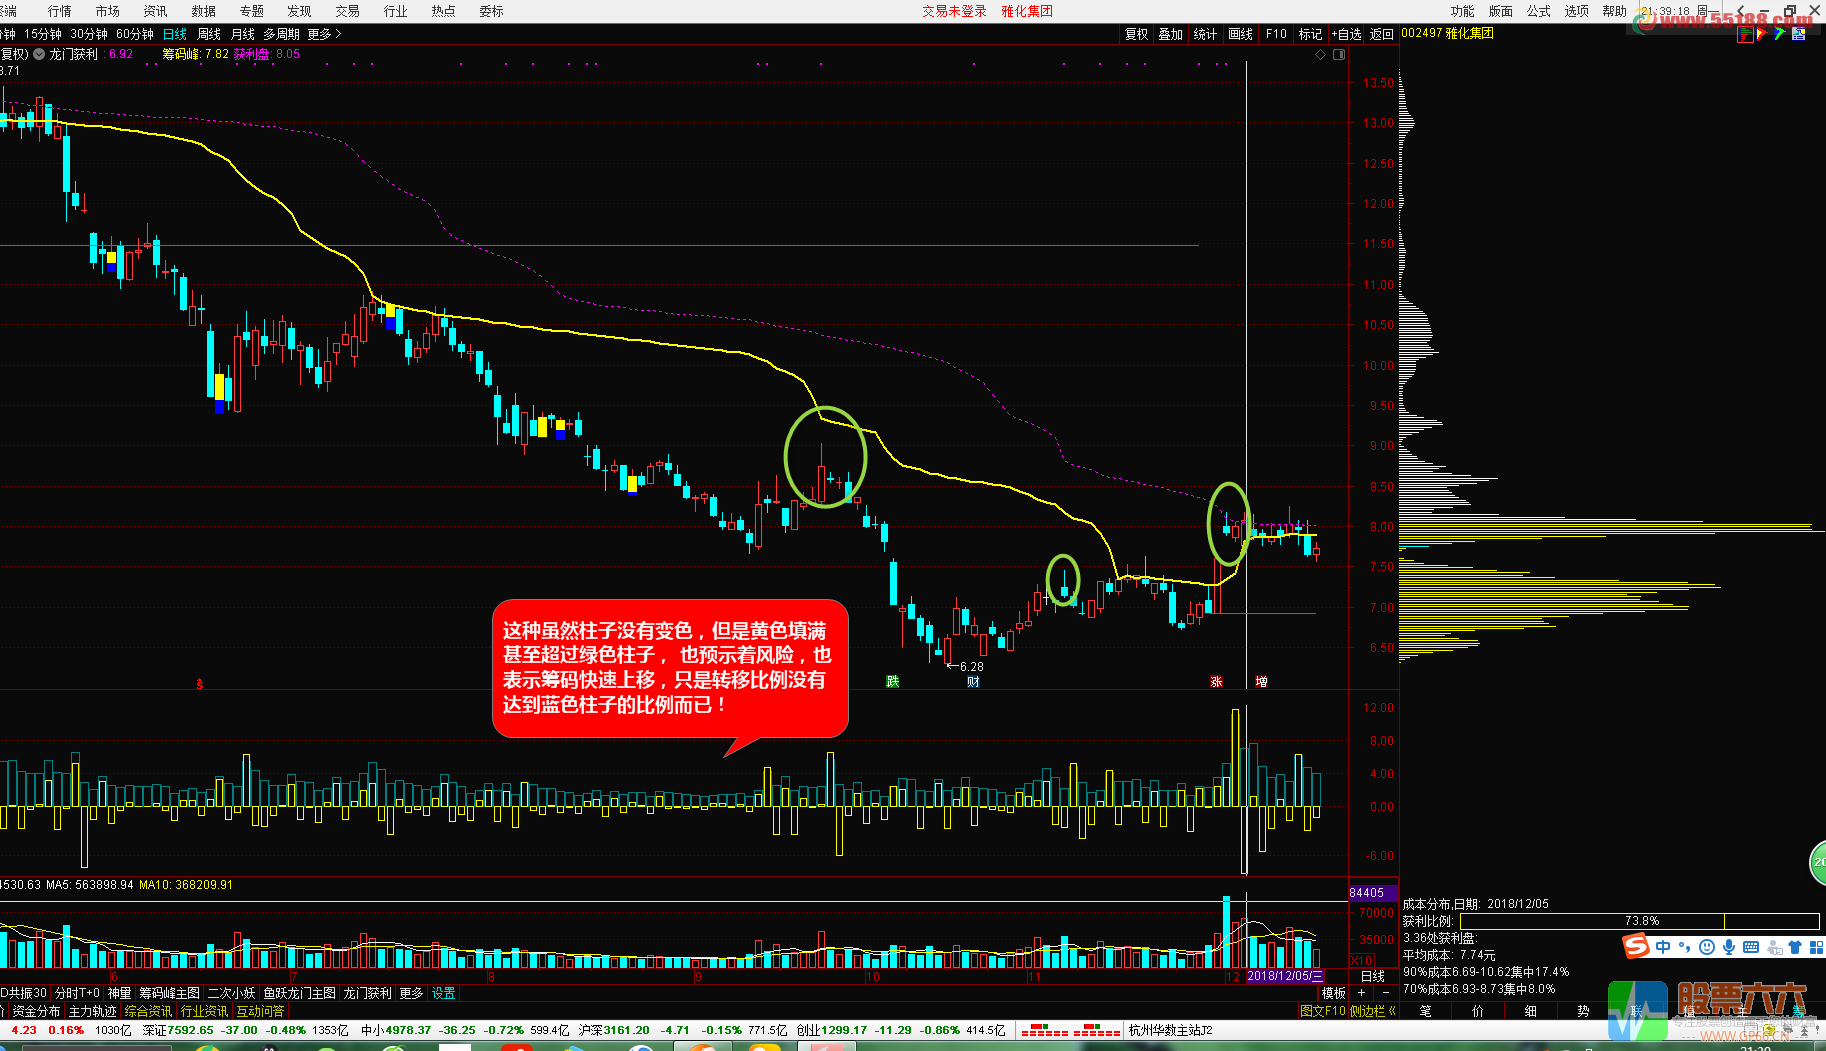This screenshot has height=1051, width=1826.
Task: Switch to the 日线 daily period
Action: [x=175, y=34]
